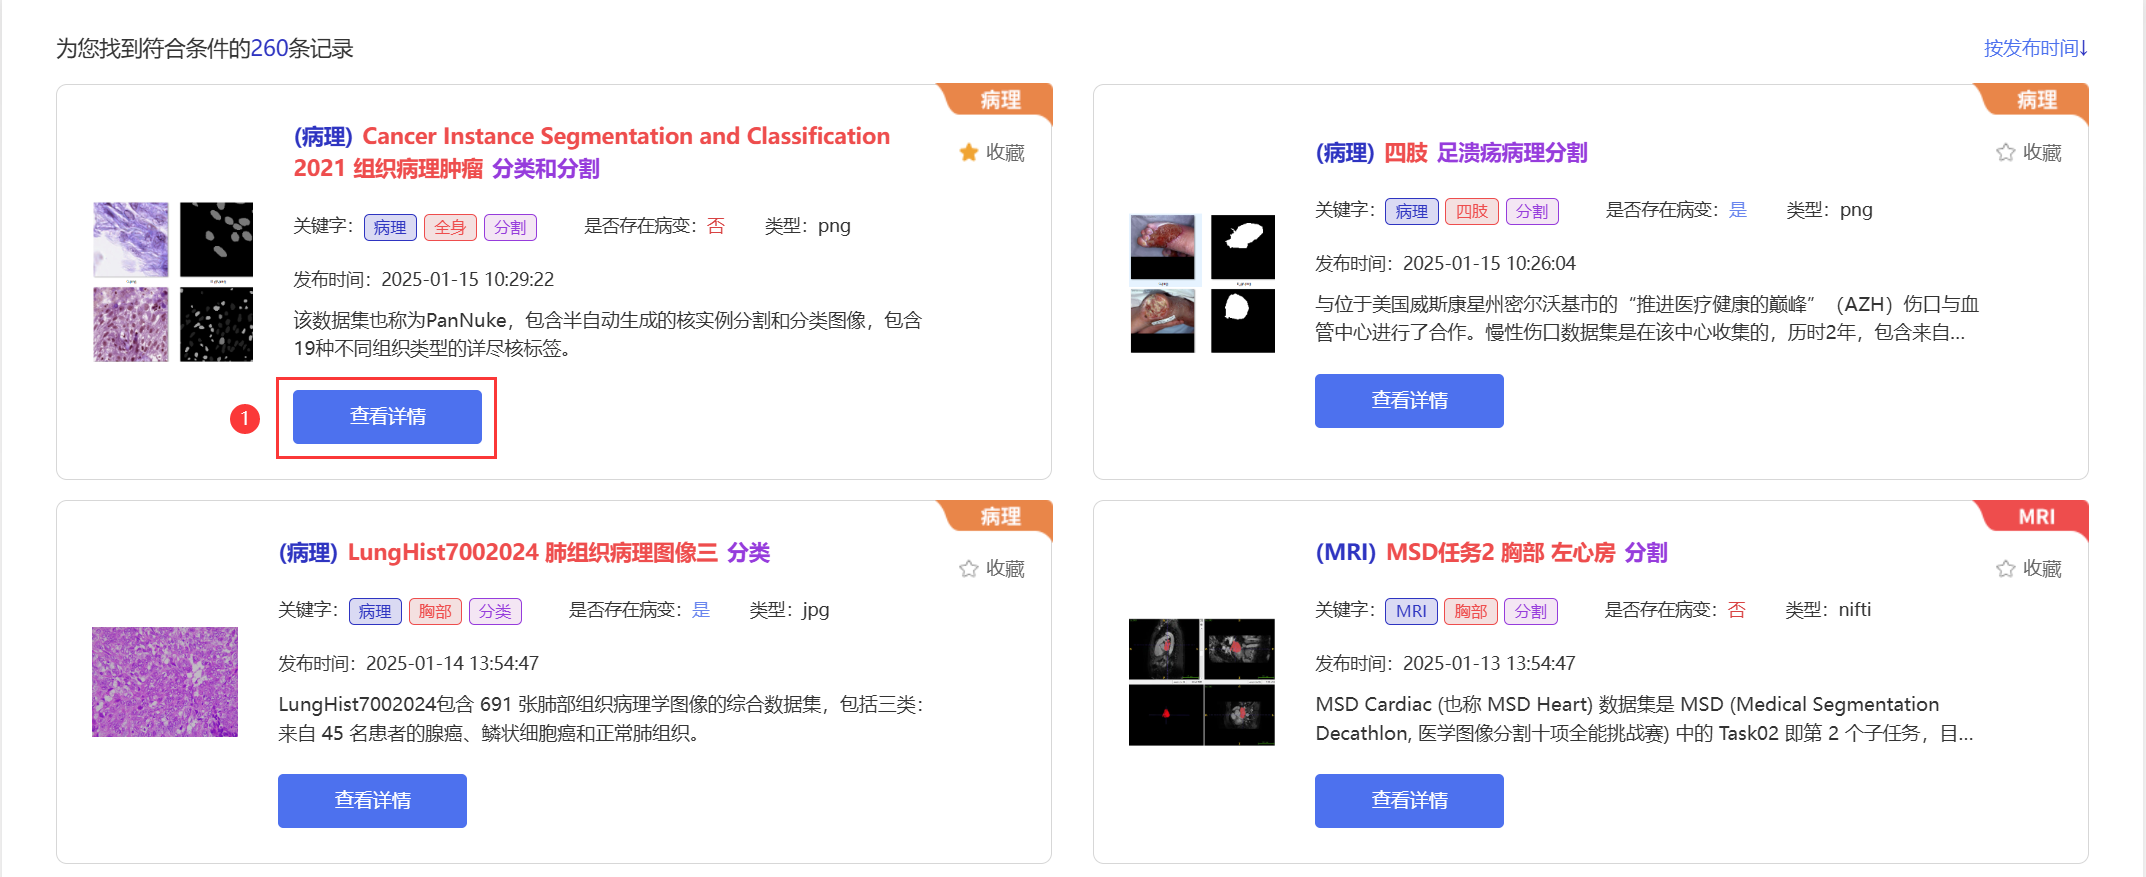The image size is (2146, 877).
Task: Open 查看详情 for Cancer Instance Segmentation dataset
Action: coord(387,416)
